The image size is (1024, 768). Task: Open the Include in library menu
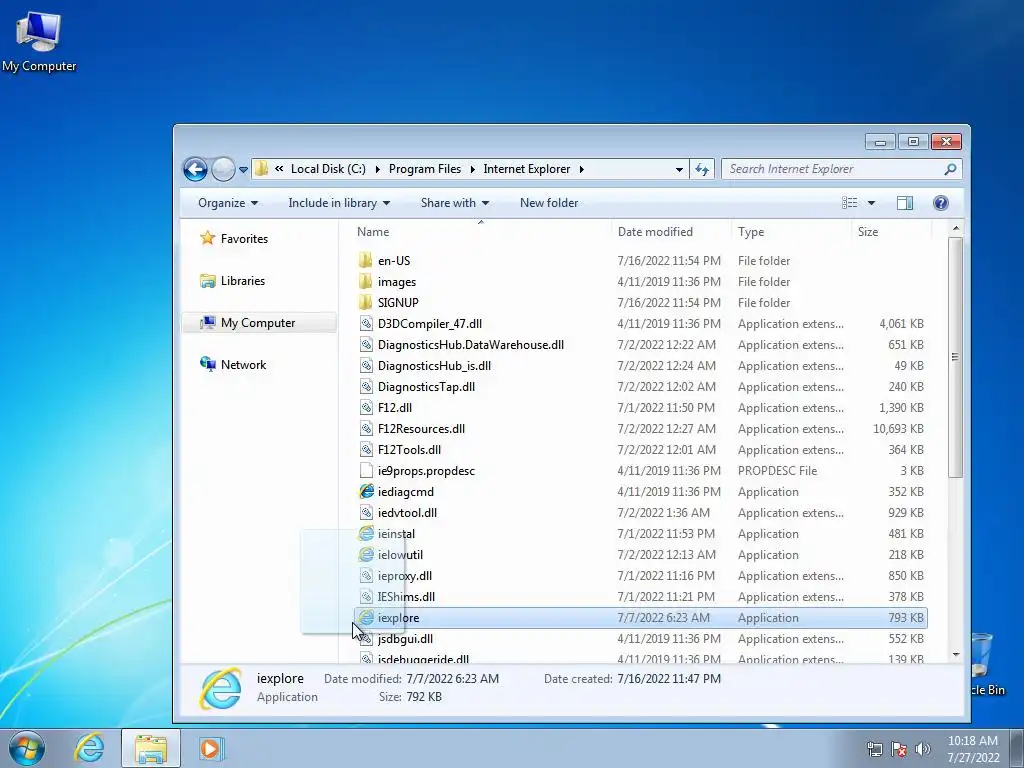339,203
